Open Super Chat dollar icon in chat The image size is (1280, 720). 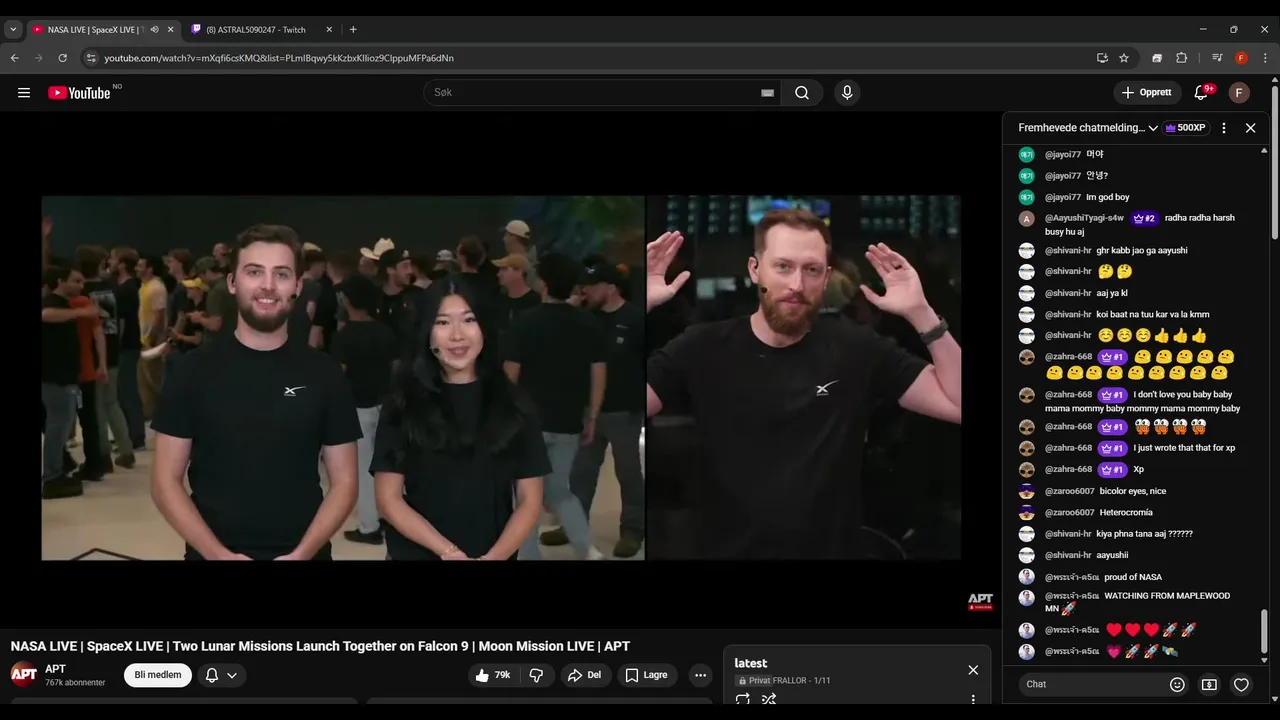[1209, 685]
